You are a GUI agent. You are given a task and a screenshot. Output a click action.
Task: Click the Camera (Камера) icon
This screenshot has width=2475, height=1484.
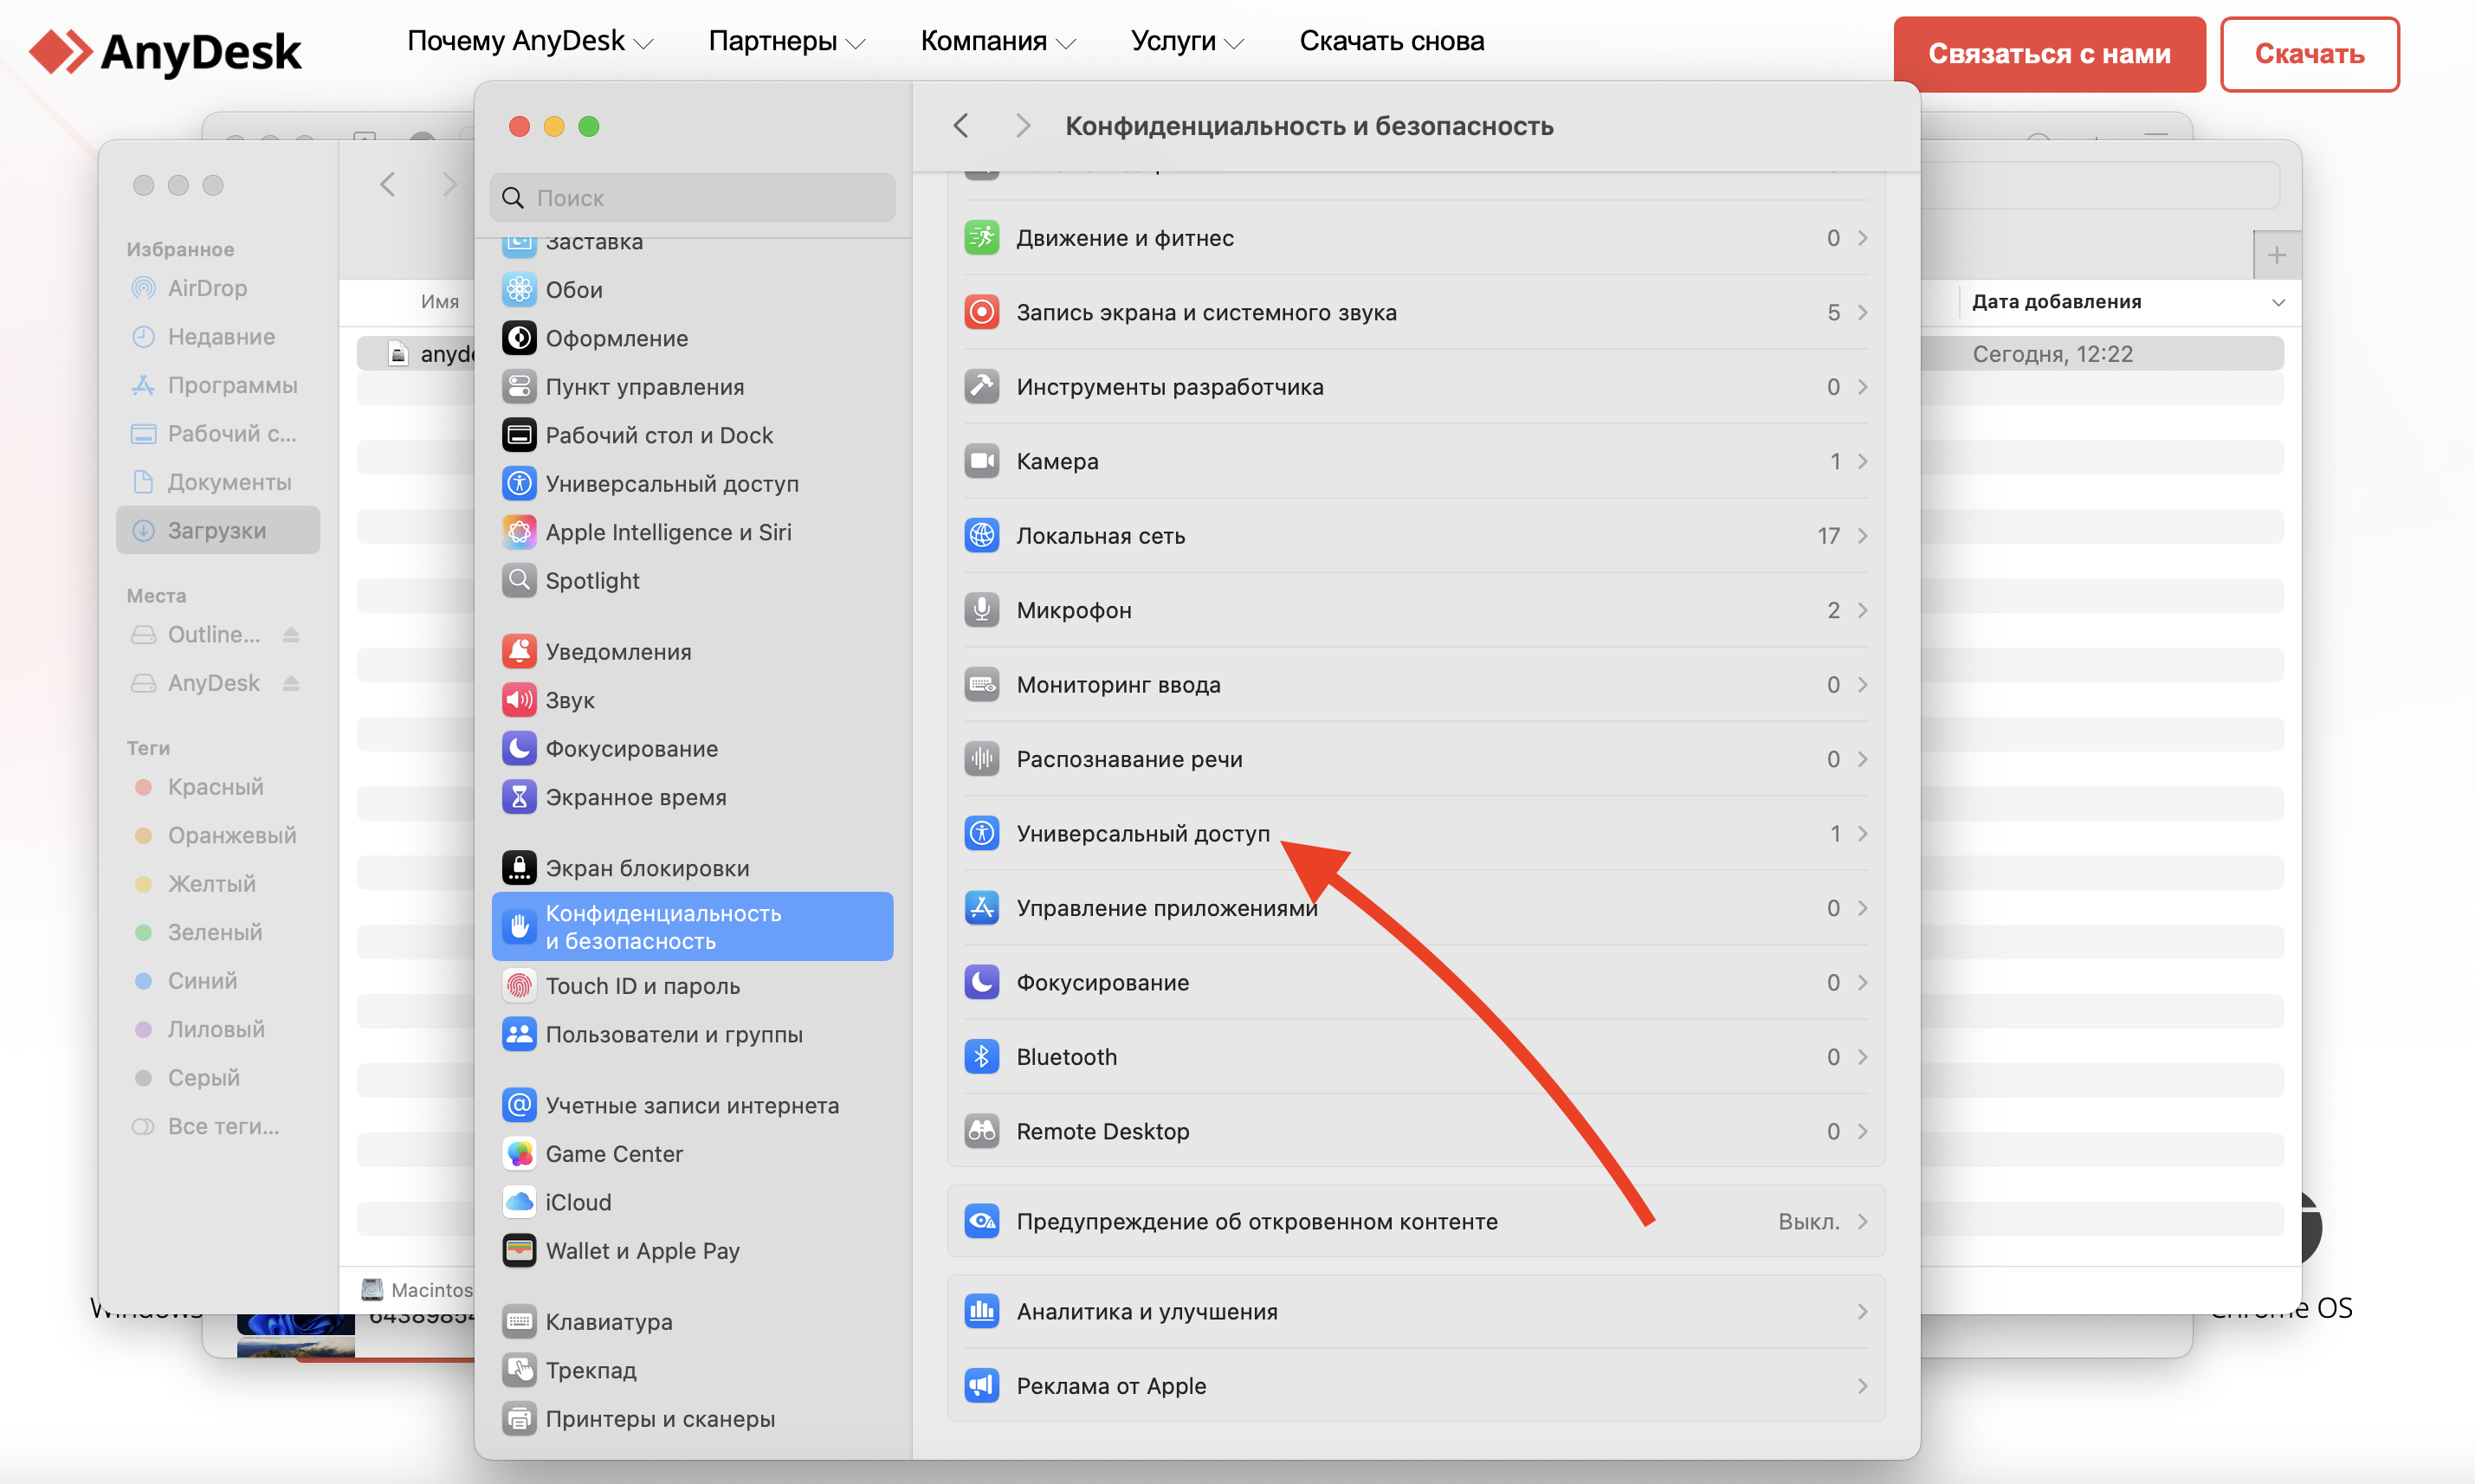coord(981,461)
